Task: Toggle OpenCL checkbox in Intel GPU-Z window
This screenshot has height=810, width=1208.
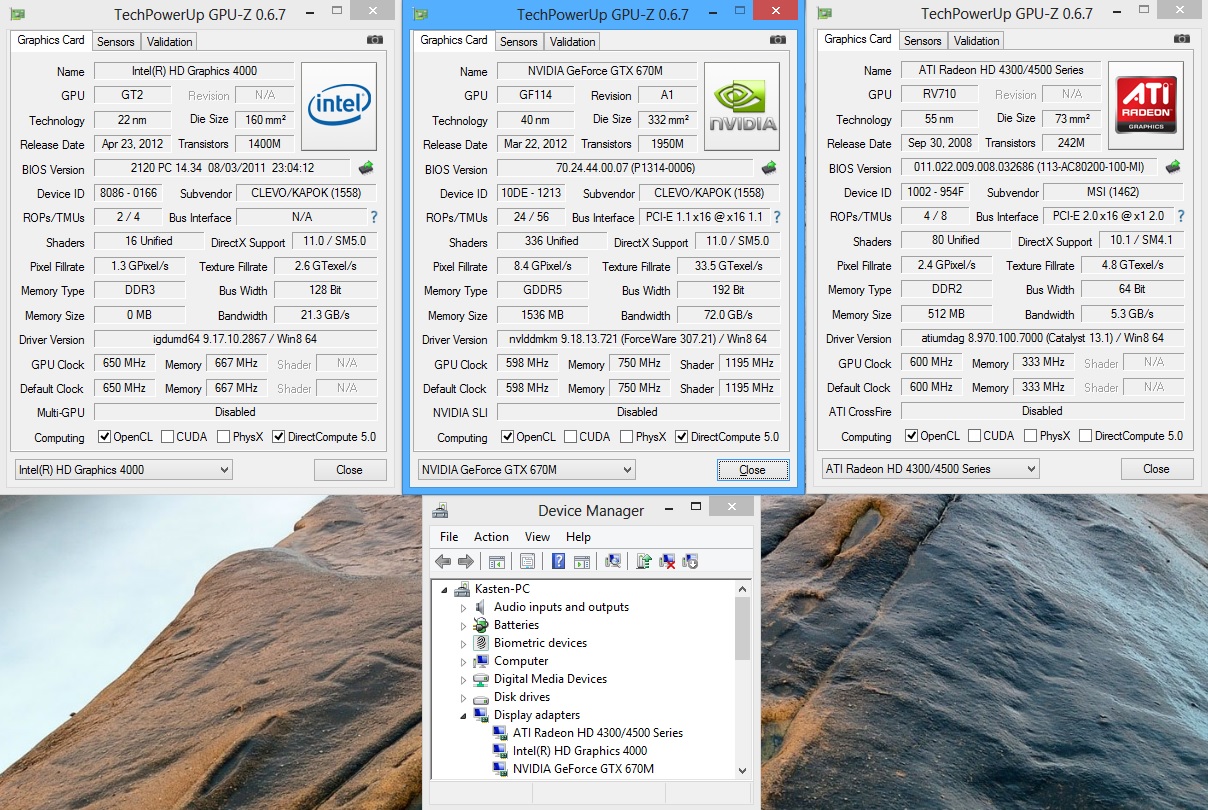Action: point(104,437)
